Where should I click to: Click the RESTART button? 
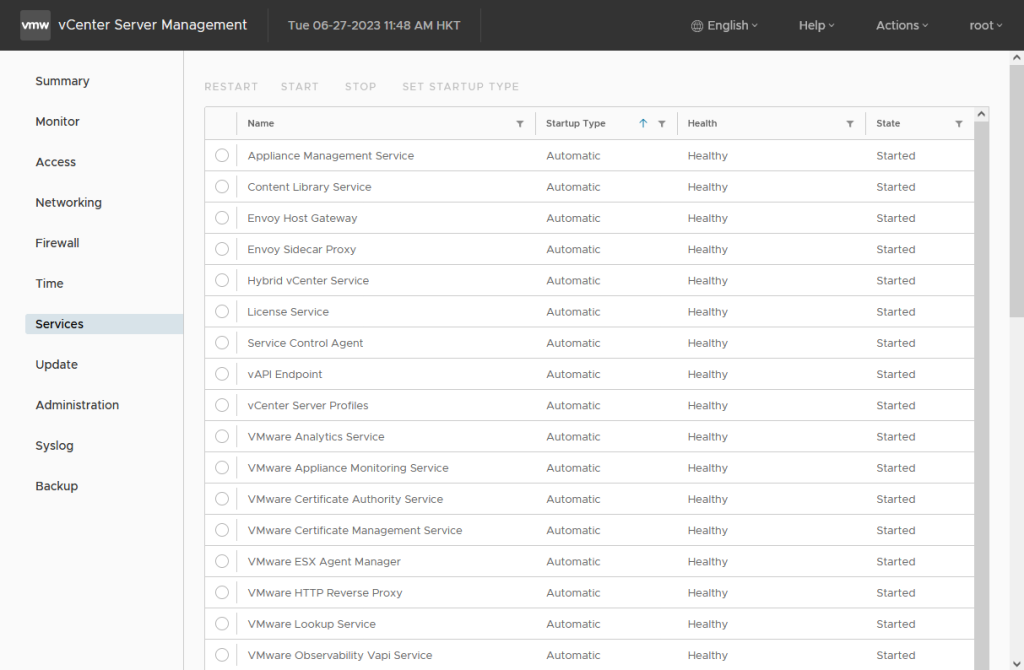pos(231,86)
